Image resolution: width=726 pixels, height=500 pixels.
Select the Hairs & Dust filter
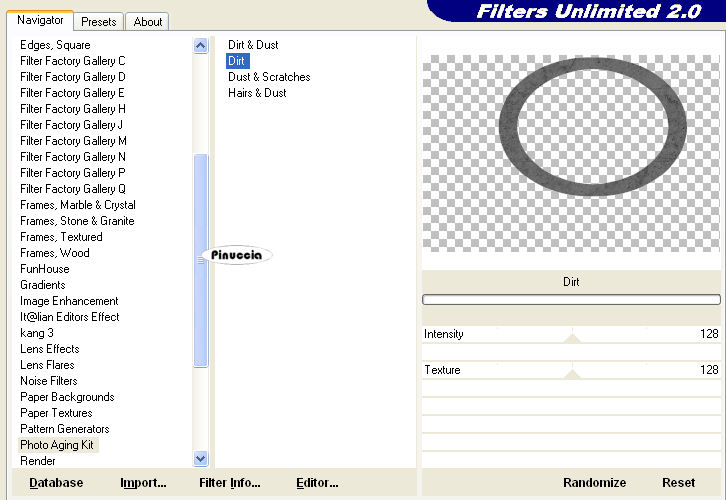point(257,93)
